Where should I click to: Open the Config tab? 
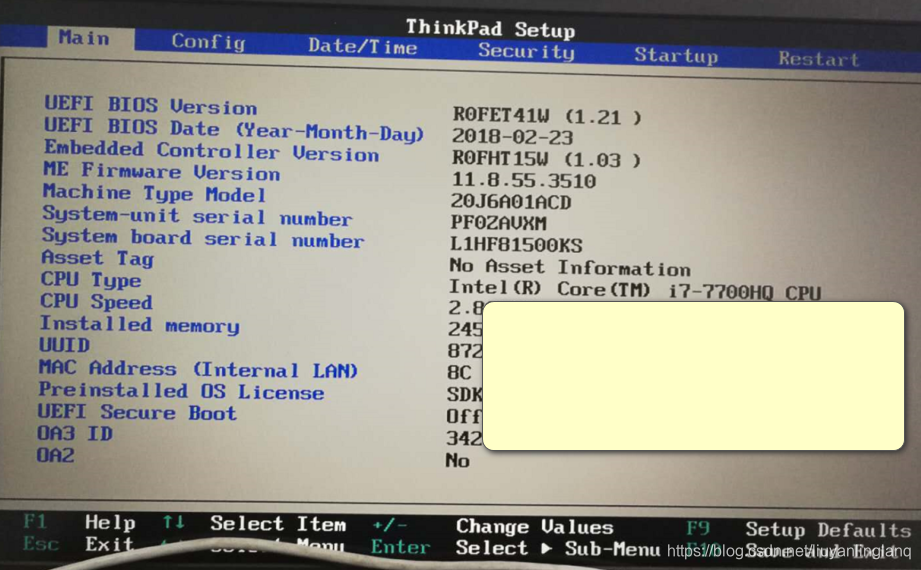[x=209, y=42]
